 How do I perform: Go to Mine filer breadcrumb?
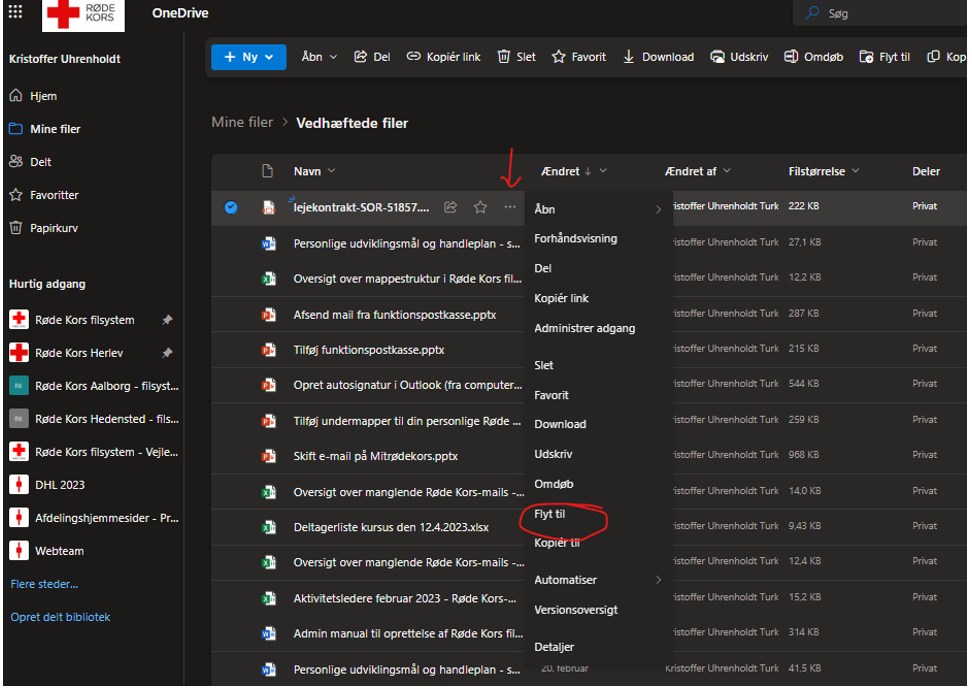pyautogui.click(x=242, y=122)
